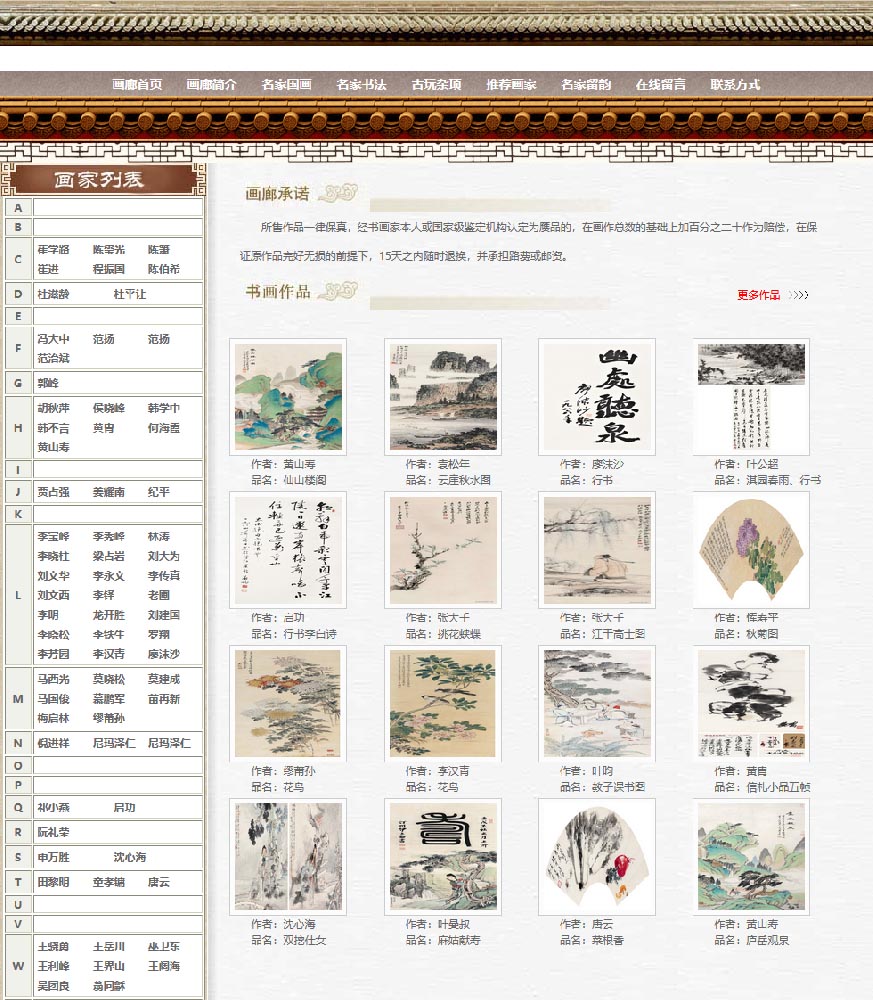Click painter 姜耀南 in the painter list
The width and height of the screenshot is (873, 1000).
tap(109, 492)
